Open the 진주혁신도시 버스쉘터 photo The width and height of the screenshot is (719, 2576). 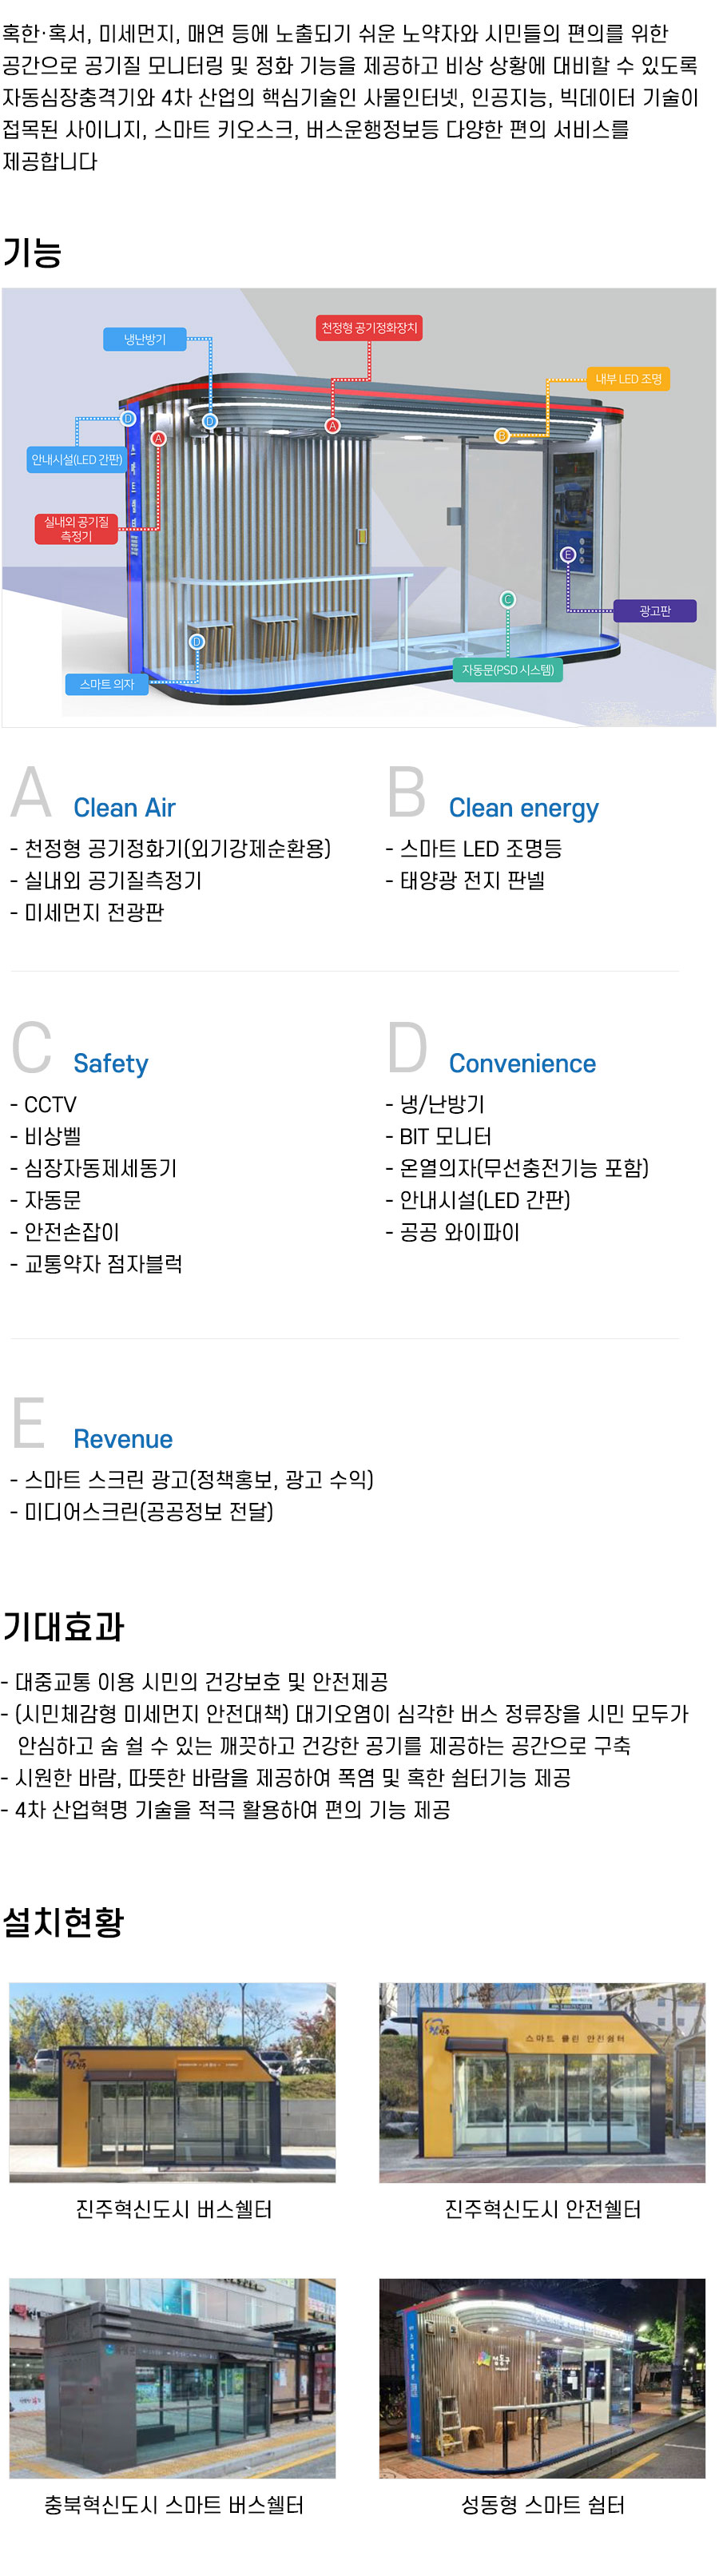173,2081
